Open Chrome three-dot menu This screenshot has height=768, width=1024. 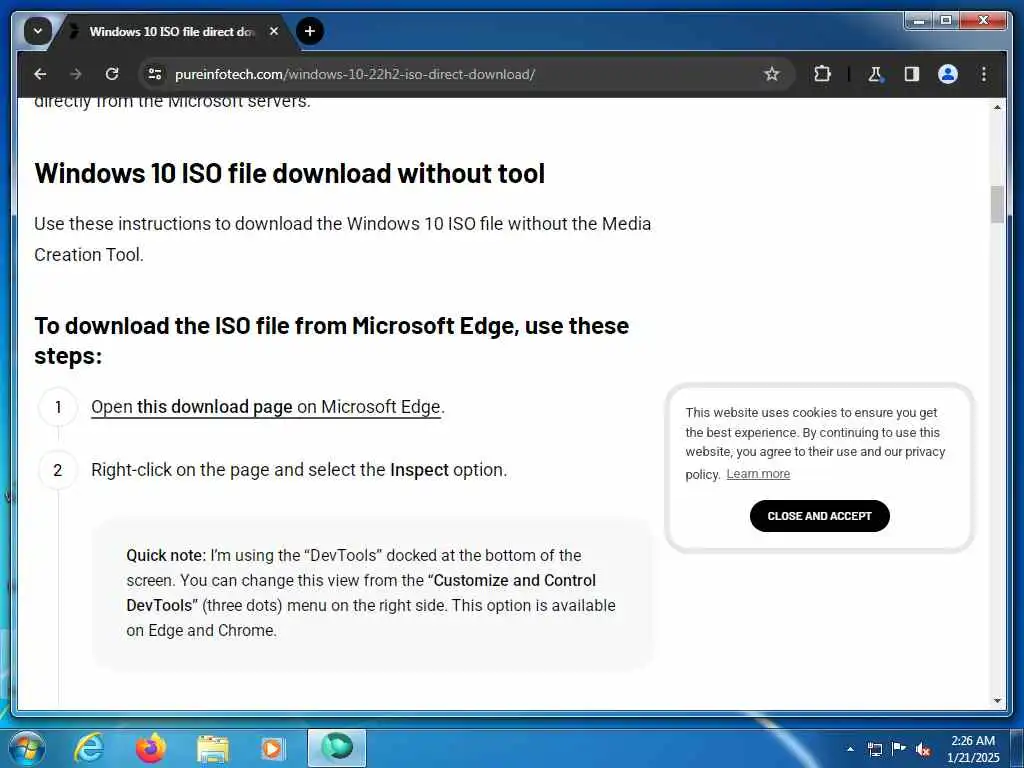(x=984, y=74)
